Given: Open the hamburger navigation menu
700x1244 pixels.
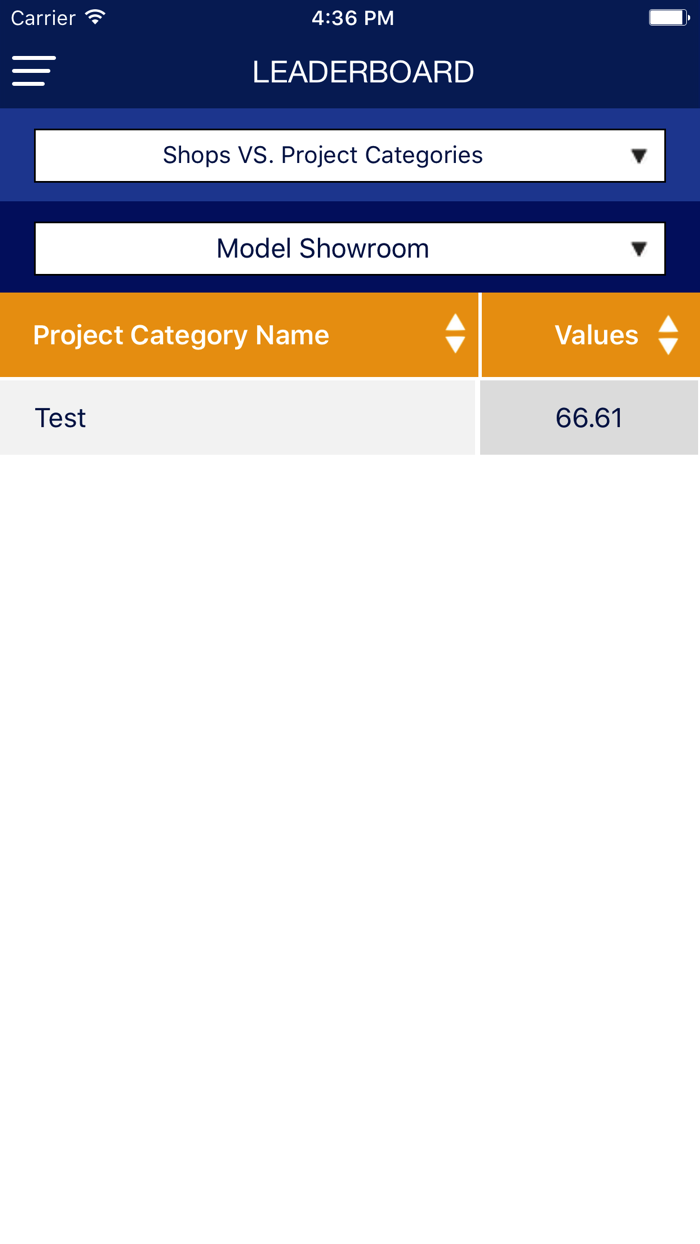Looking at the screenshot, I should (33, 71).
